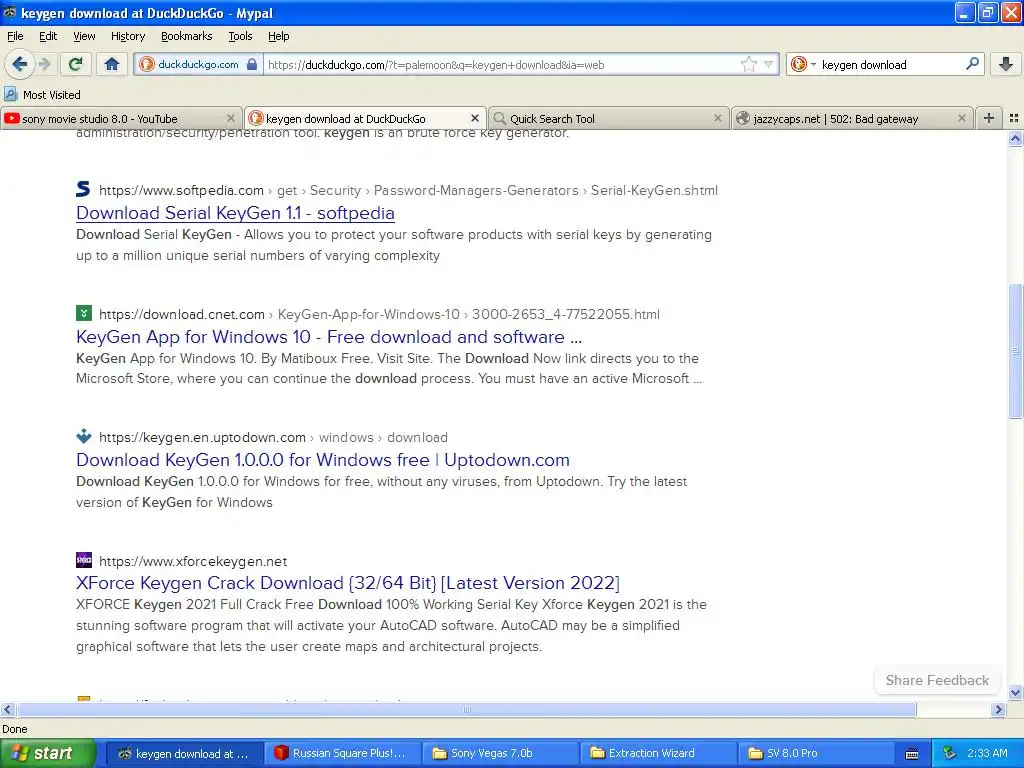The width and height of the screenshot is (1024, 768).
Task: Click the URL address field
Action: (x=500, y=65)
